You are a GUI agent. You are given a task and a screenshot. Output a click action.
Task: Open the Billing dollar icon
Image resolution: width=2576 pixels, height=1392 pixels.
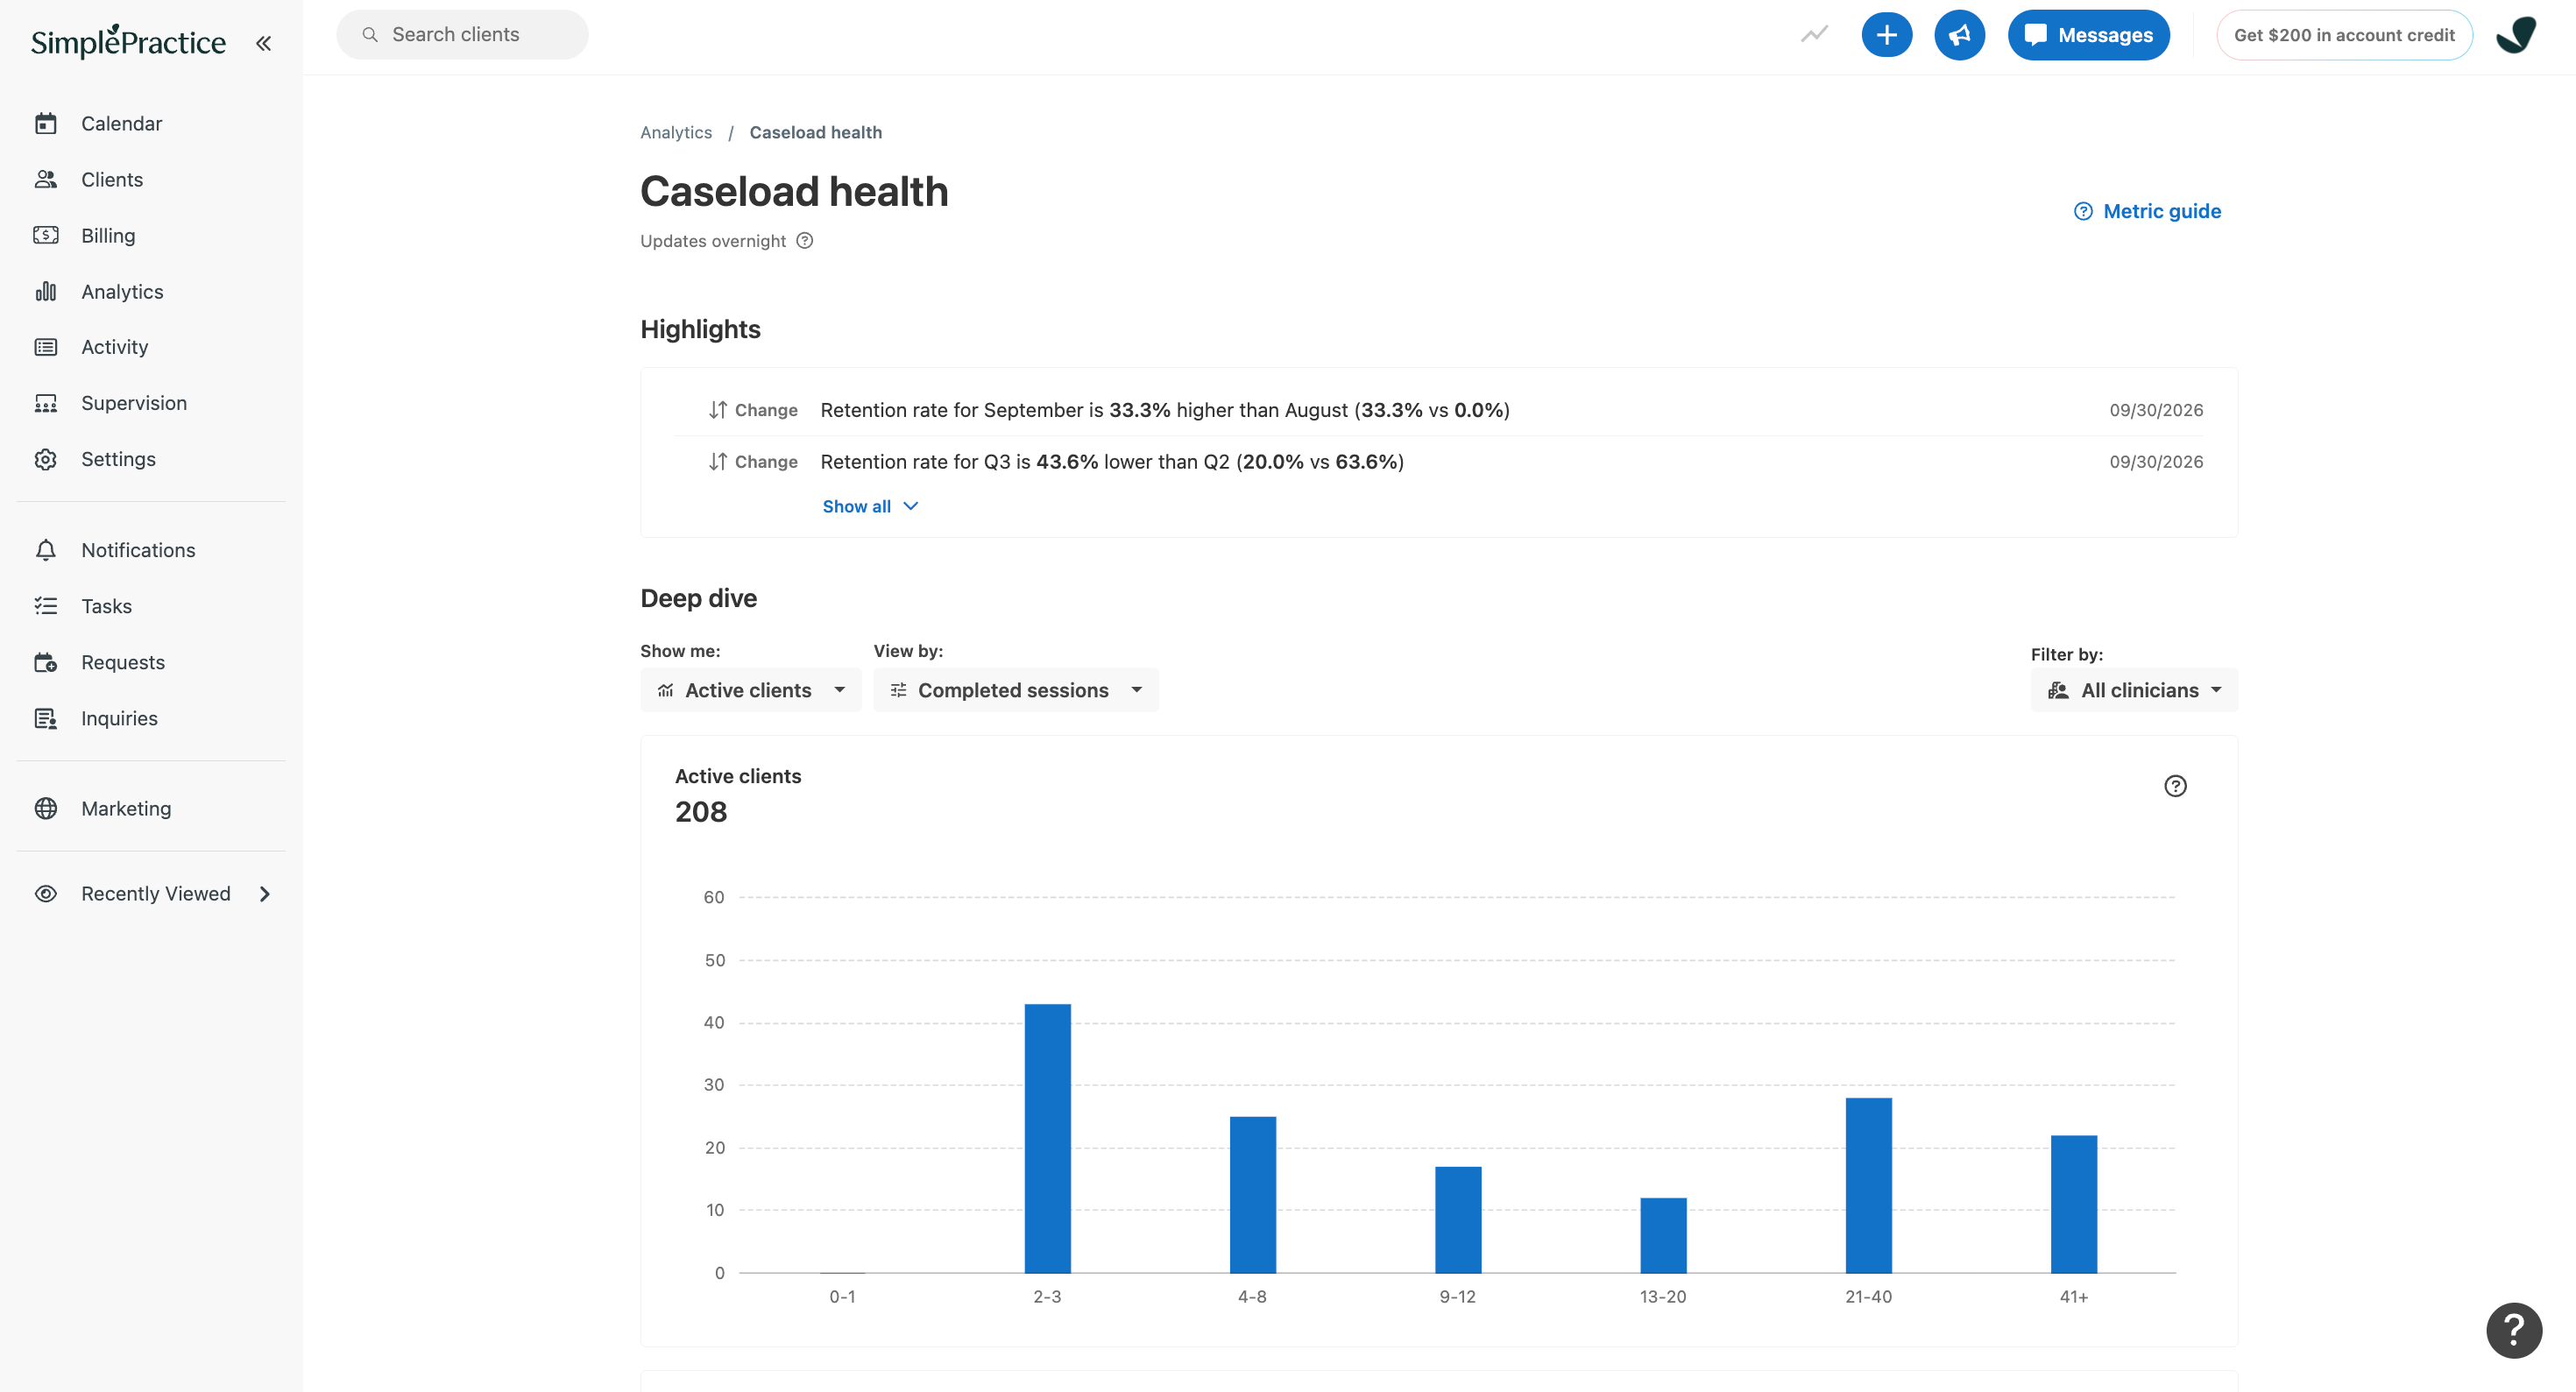(x=46, y=235)
